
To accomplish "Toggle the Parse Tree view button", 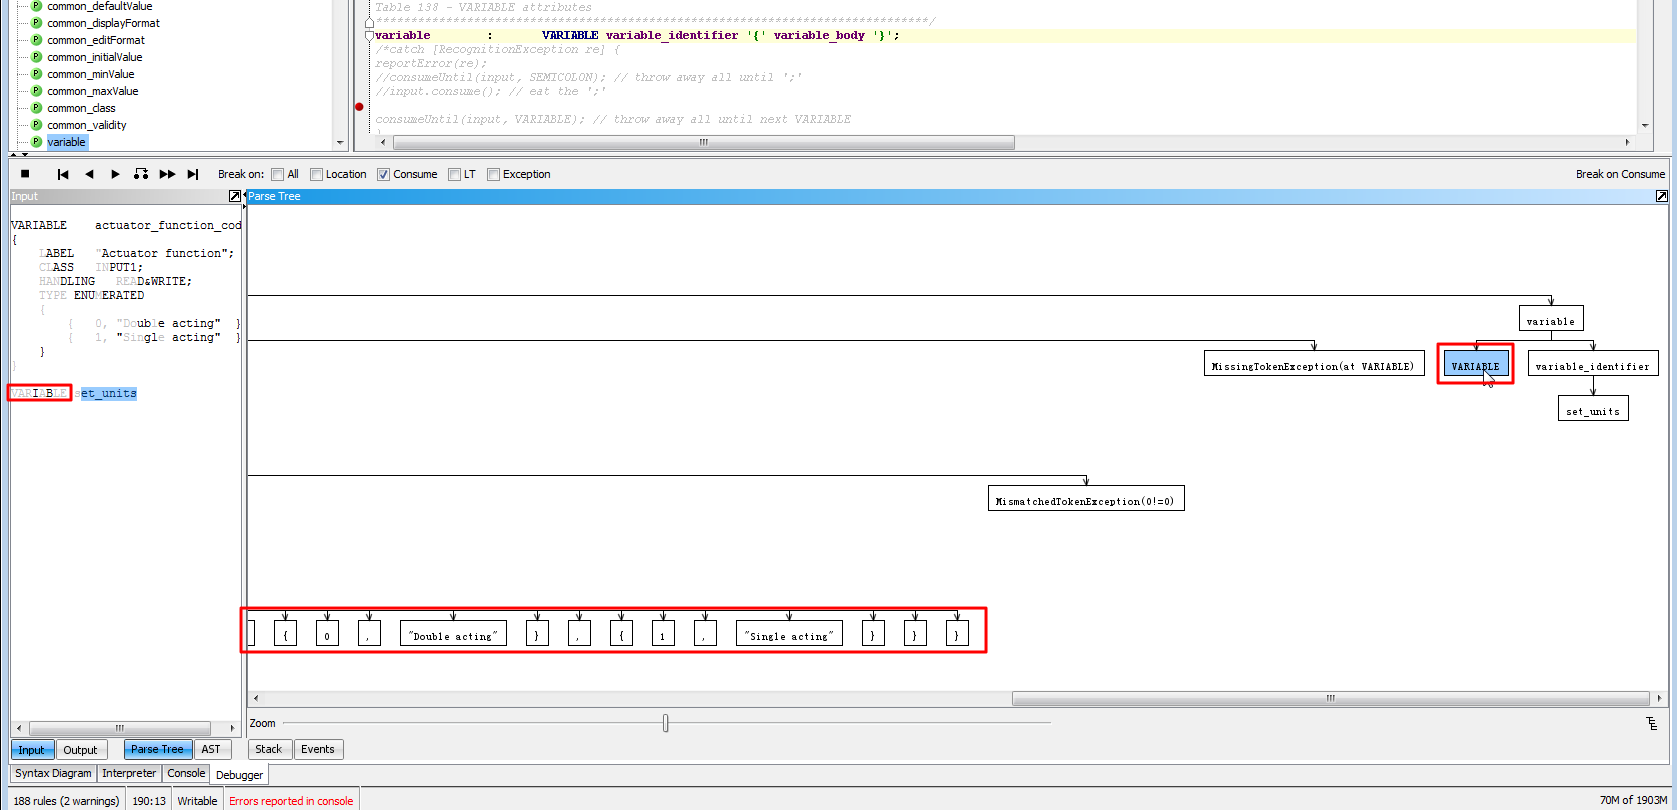I will pos(157,749).
